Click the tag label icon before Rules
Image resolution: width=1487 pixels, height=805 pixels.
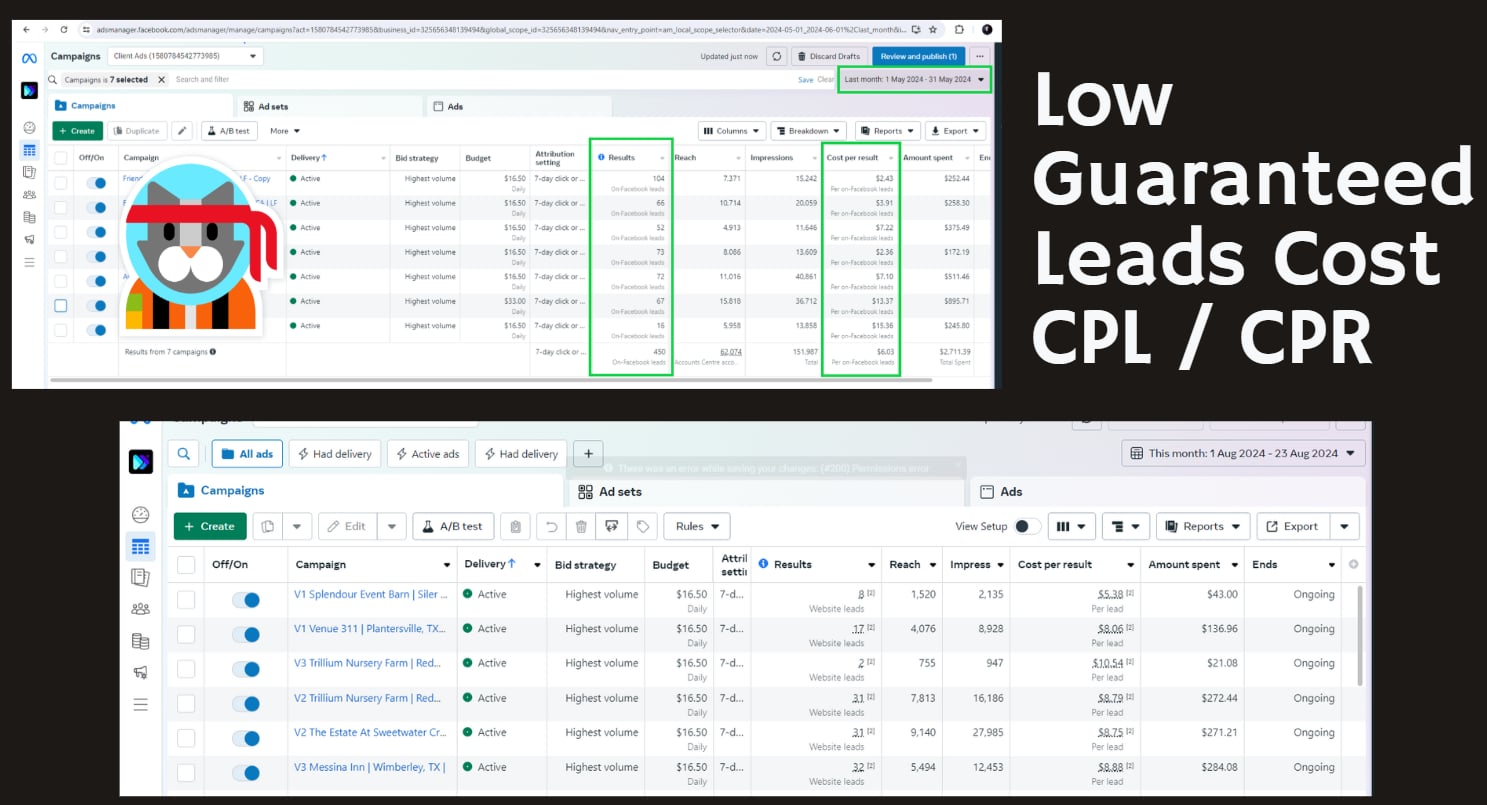coord(643,526)
